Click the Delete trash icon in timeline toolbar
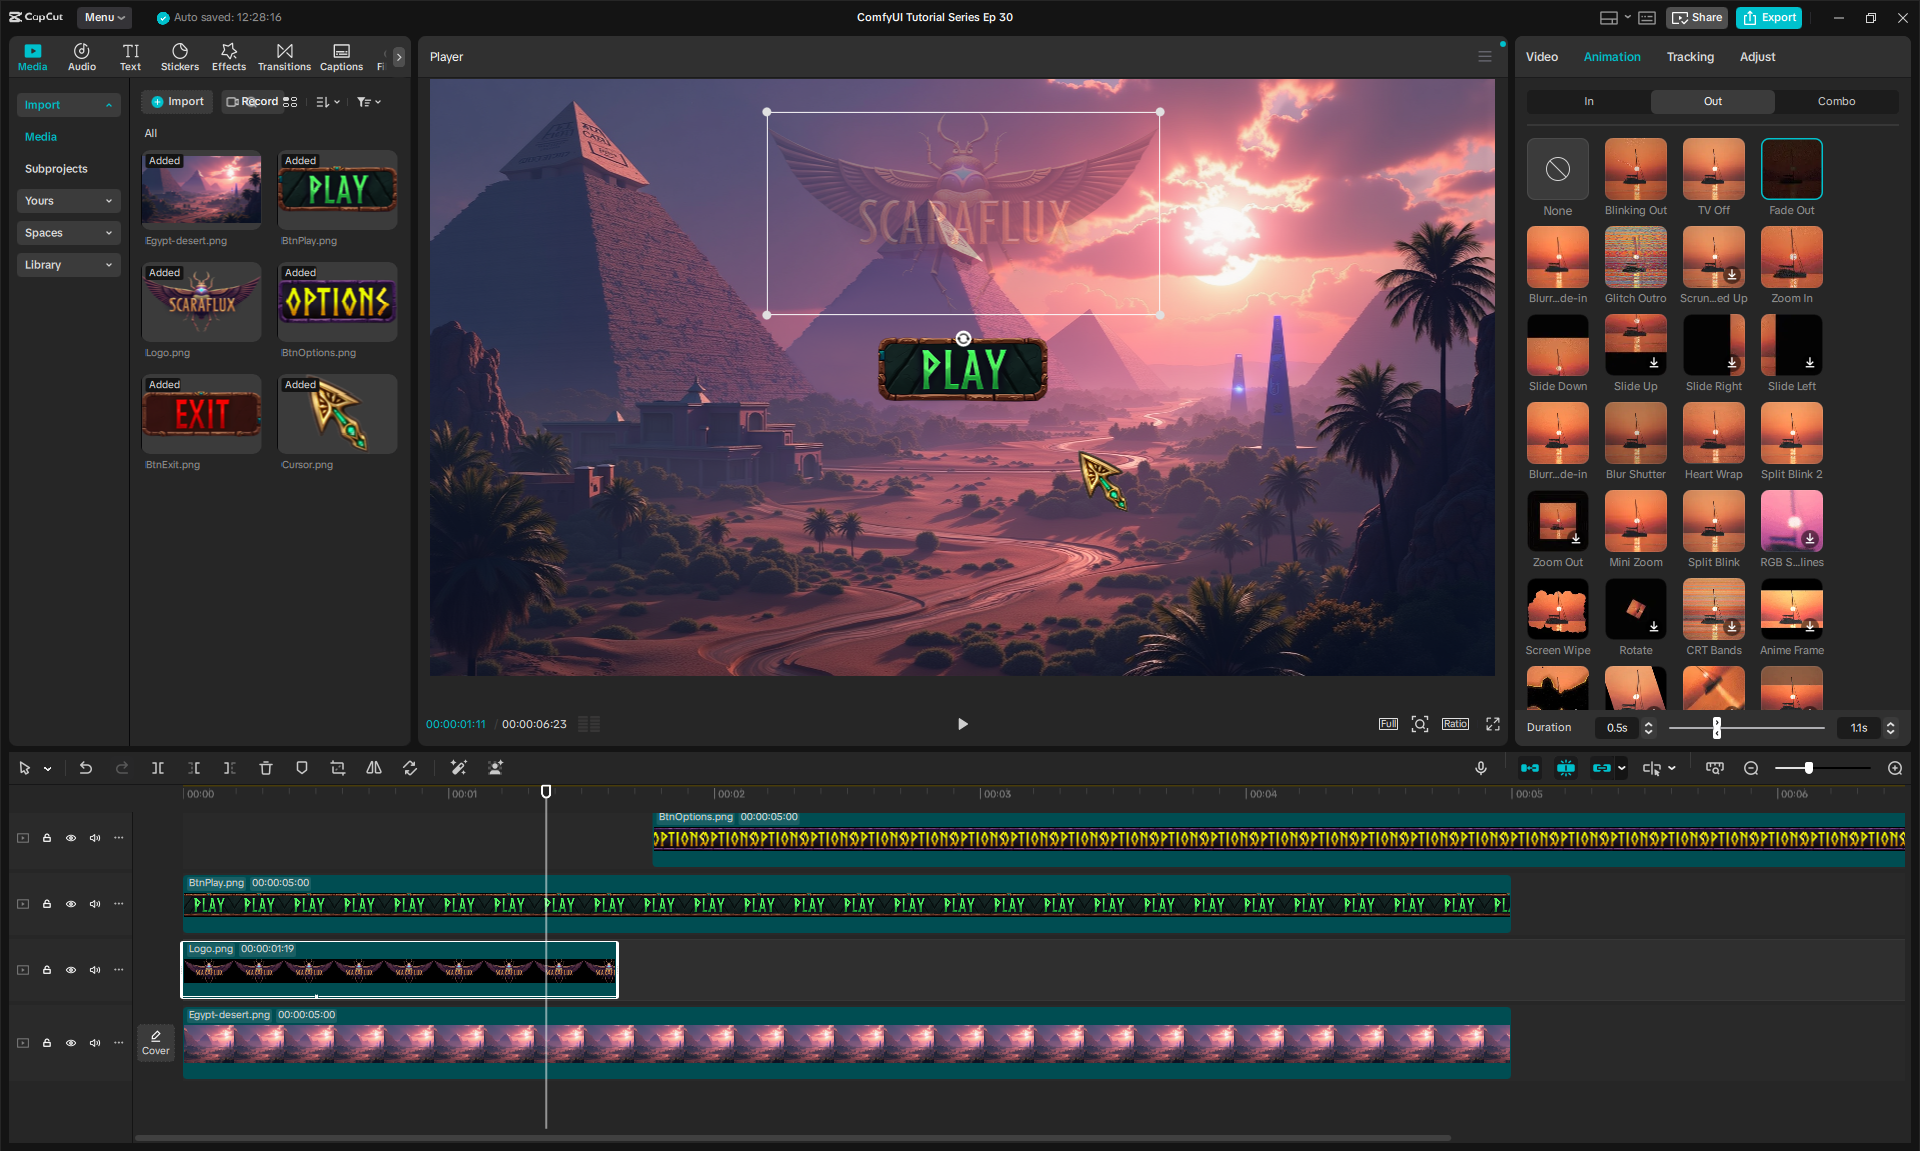1920x1151 pixels. (x=266, y=768)
